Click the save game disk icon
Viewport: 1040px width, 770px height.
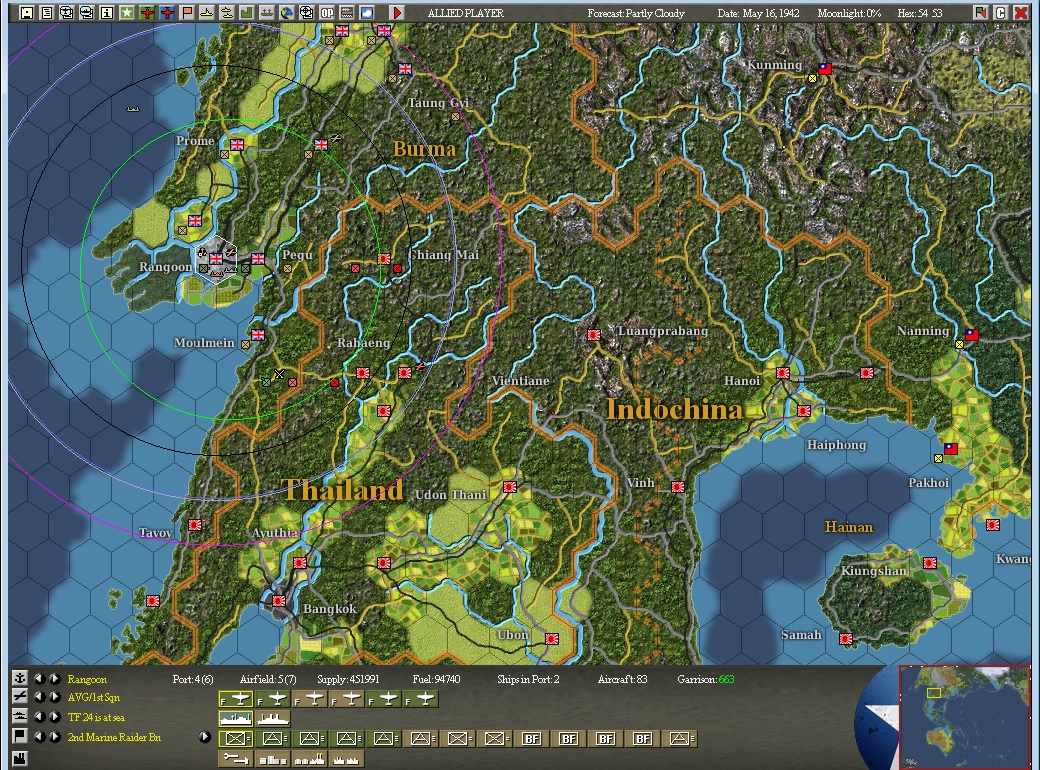pos(27,12)
